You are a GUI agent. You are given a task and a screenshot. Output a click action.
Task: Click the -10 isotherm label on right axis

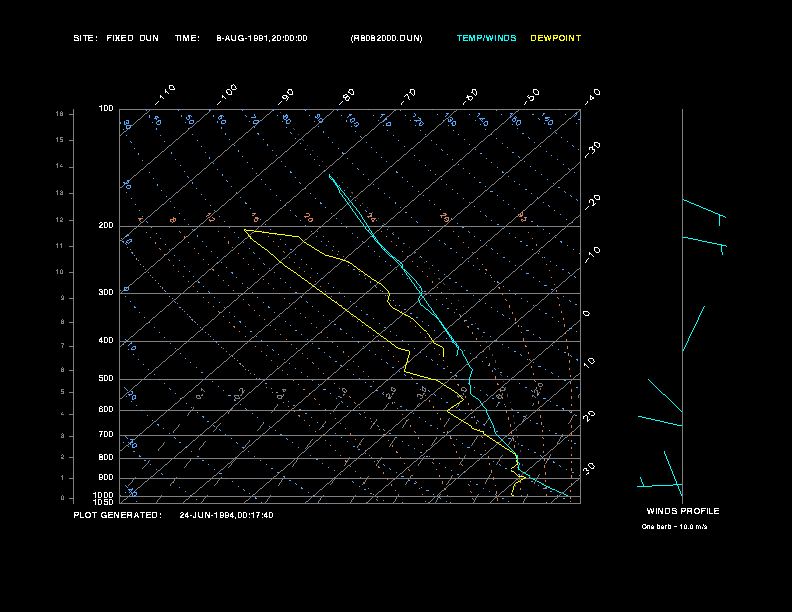coord(592,254)
